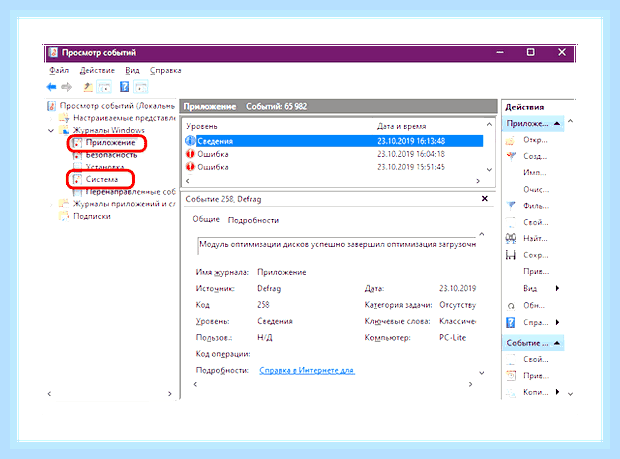Open the Спра... submenu arrow in actions

point(557,322)
